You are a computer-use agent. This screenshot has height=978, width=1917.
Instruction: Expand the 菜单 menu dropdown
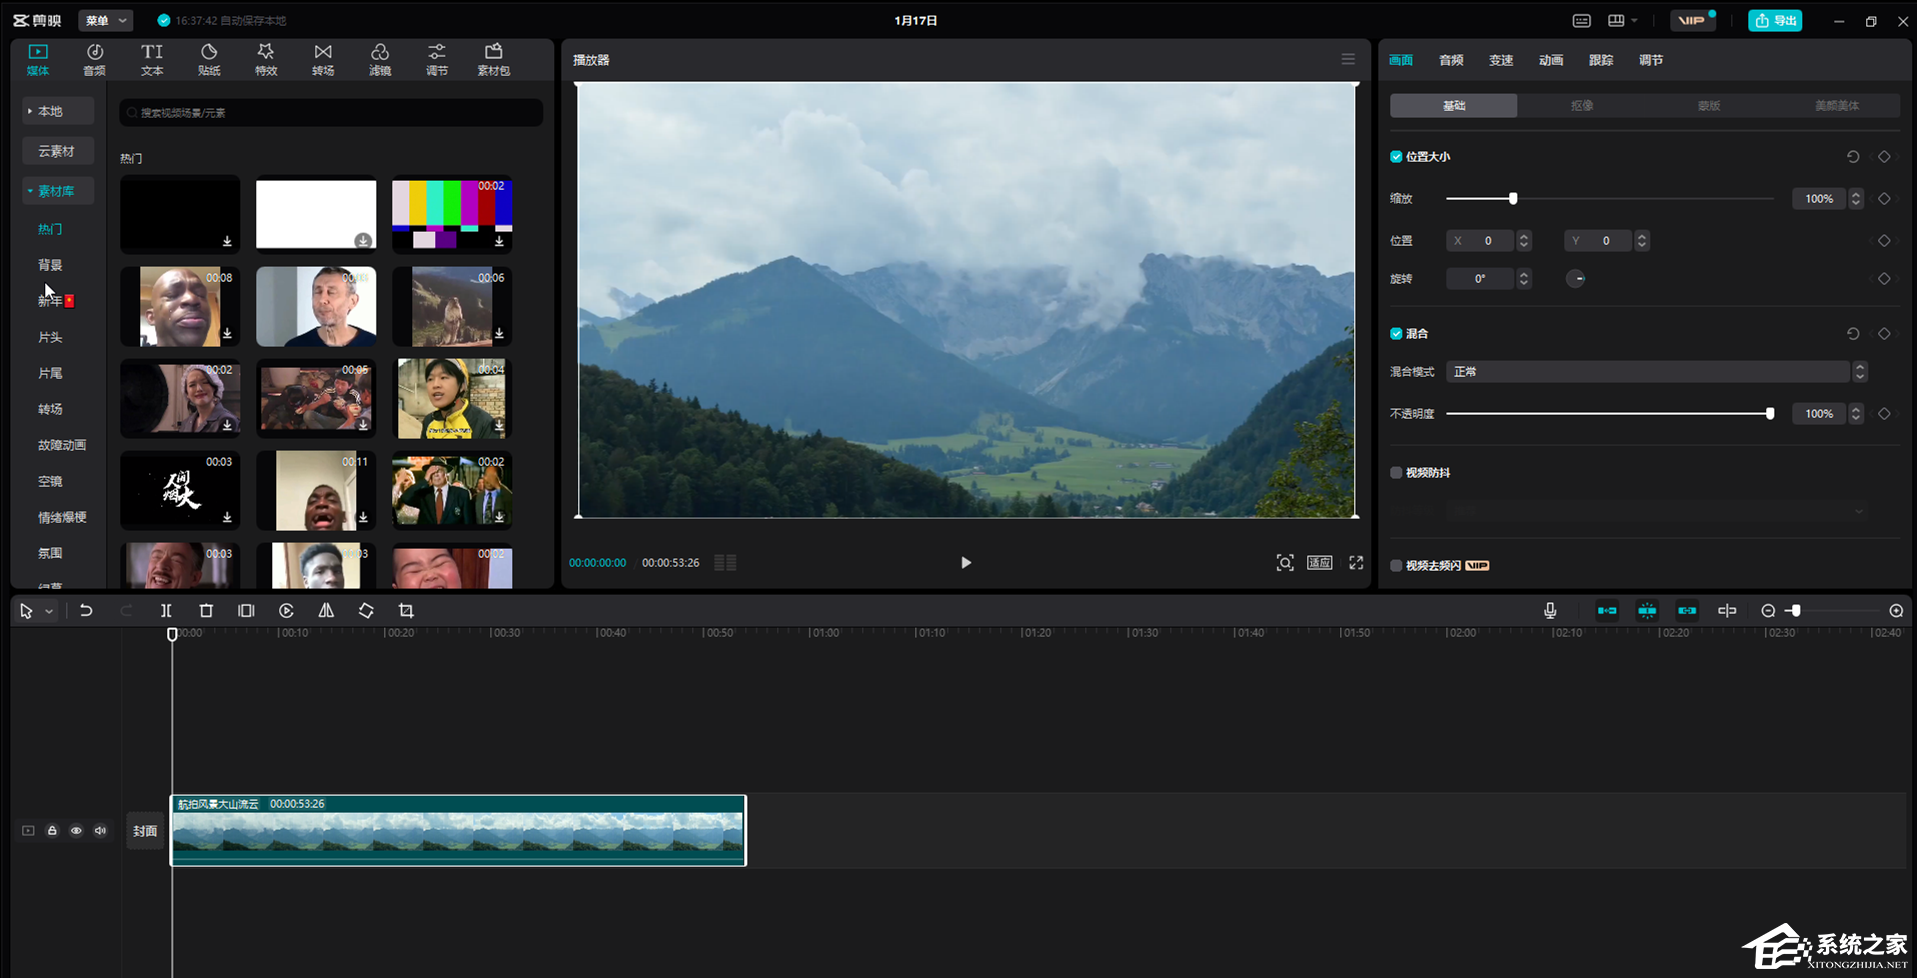coord(106,20)
